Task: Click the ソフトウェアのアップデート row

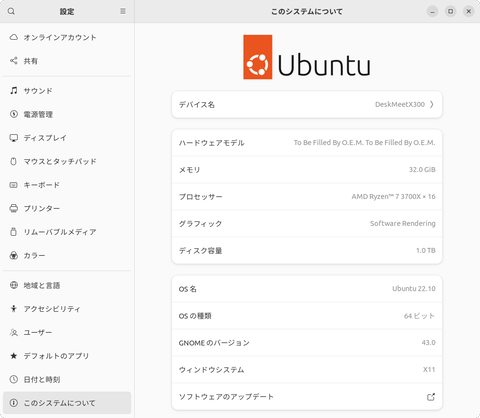Action: (307, 397)
